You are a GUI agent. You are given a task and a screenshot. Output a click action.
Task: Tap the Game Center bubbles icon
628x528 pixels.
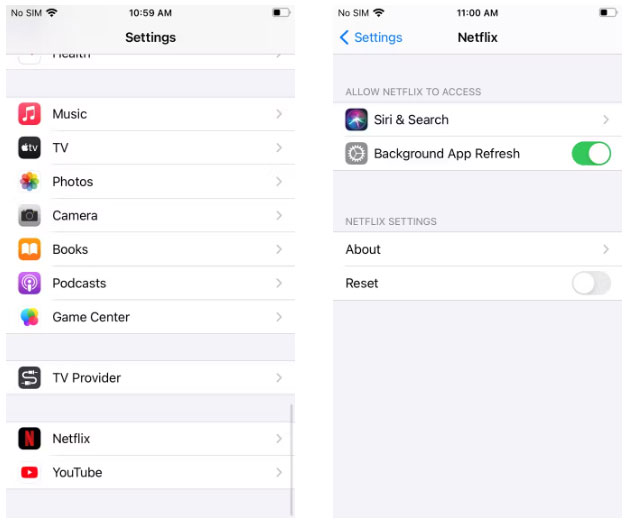point(29,317)
